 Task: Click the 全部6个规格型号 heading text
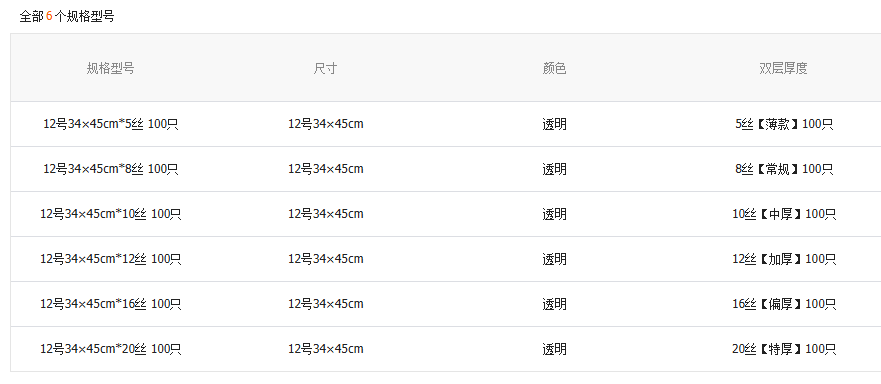(x=67, y=16)
